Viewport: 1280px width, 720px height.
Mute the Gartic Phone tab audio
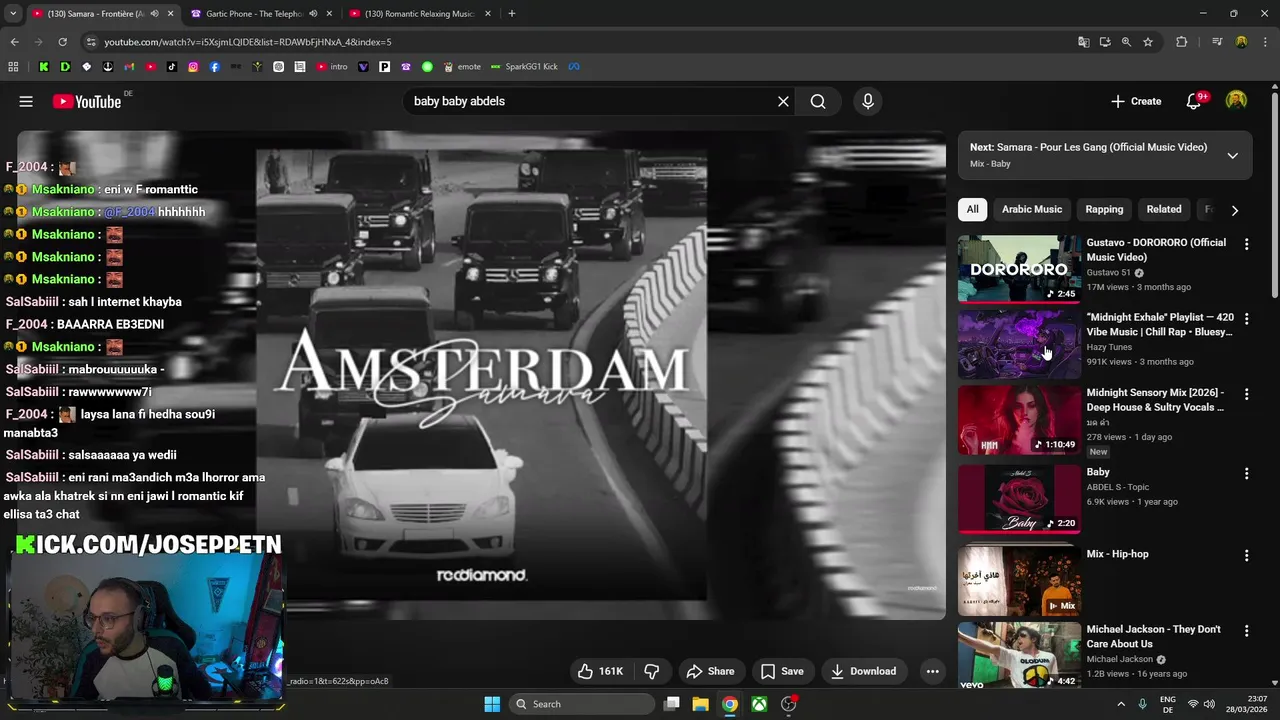[x=313, y=14]
